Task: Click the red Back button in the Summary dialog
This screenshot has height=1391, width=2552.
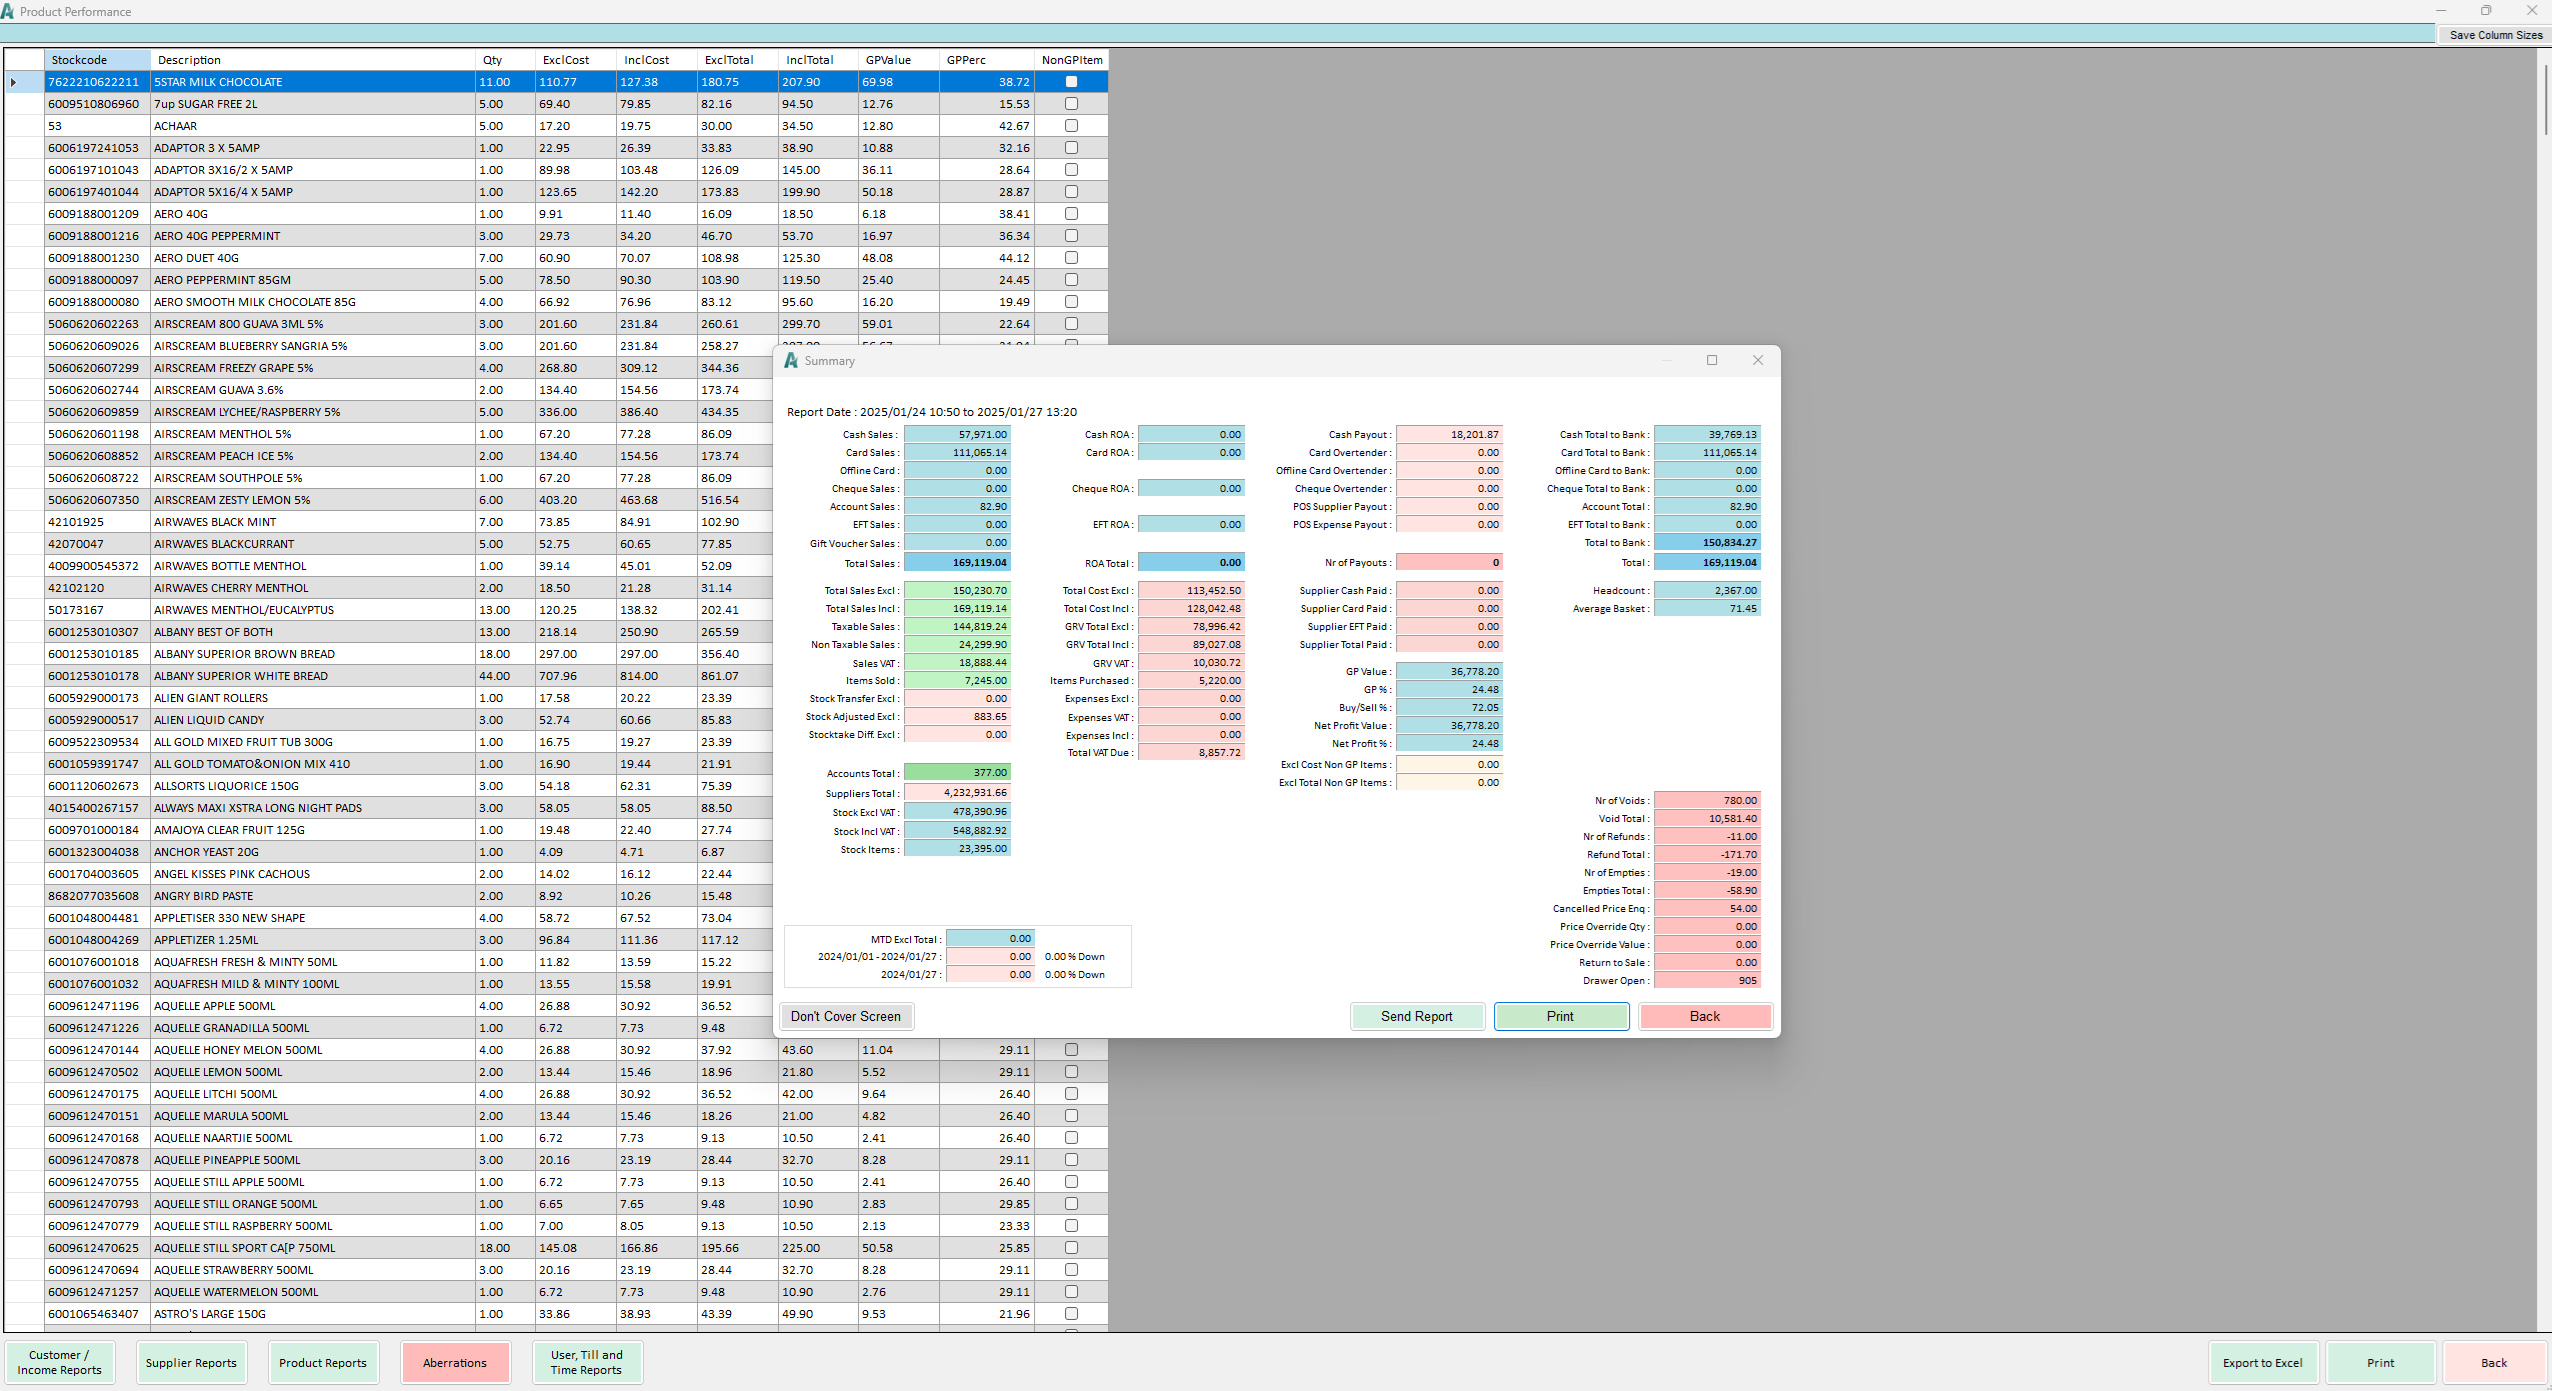Action: pyautogui.click(x=1704, y=1016)
